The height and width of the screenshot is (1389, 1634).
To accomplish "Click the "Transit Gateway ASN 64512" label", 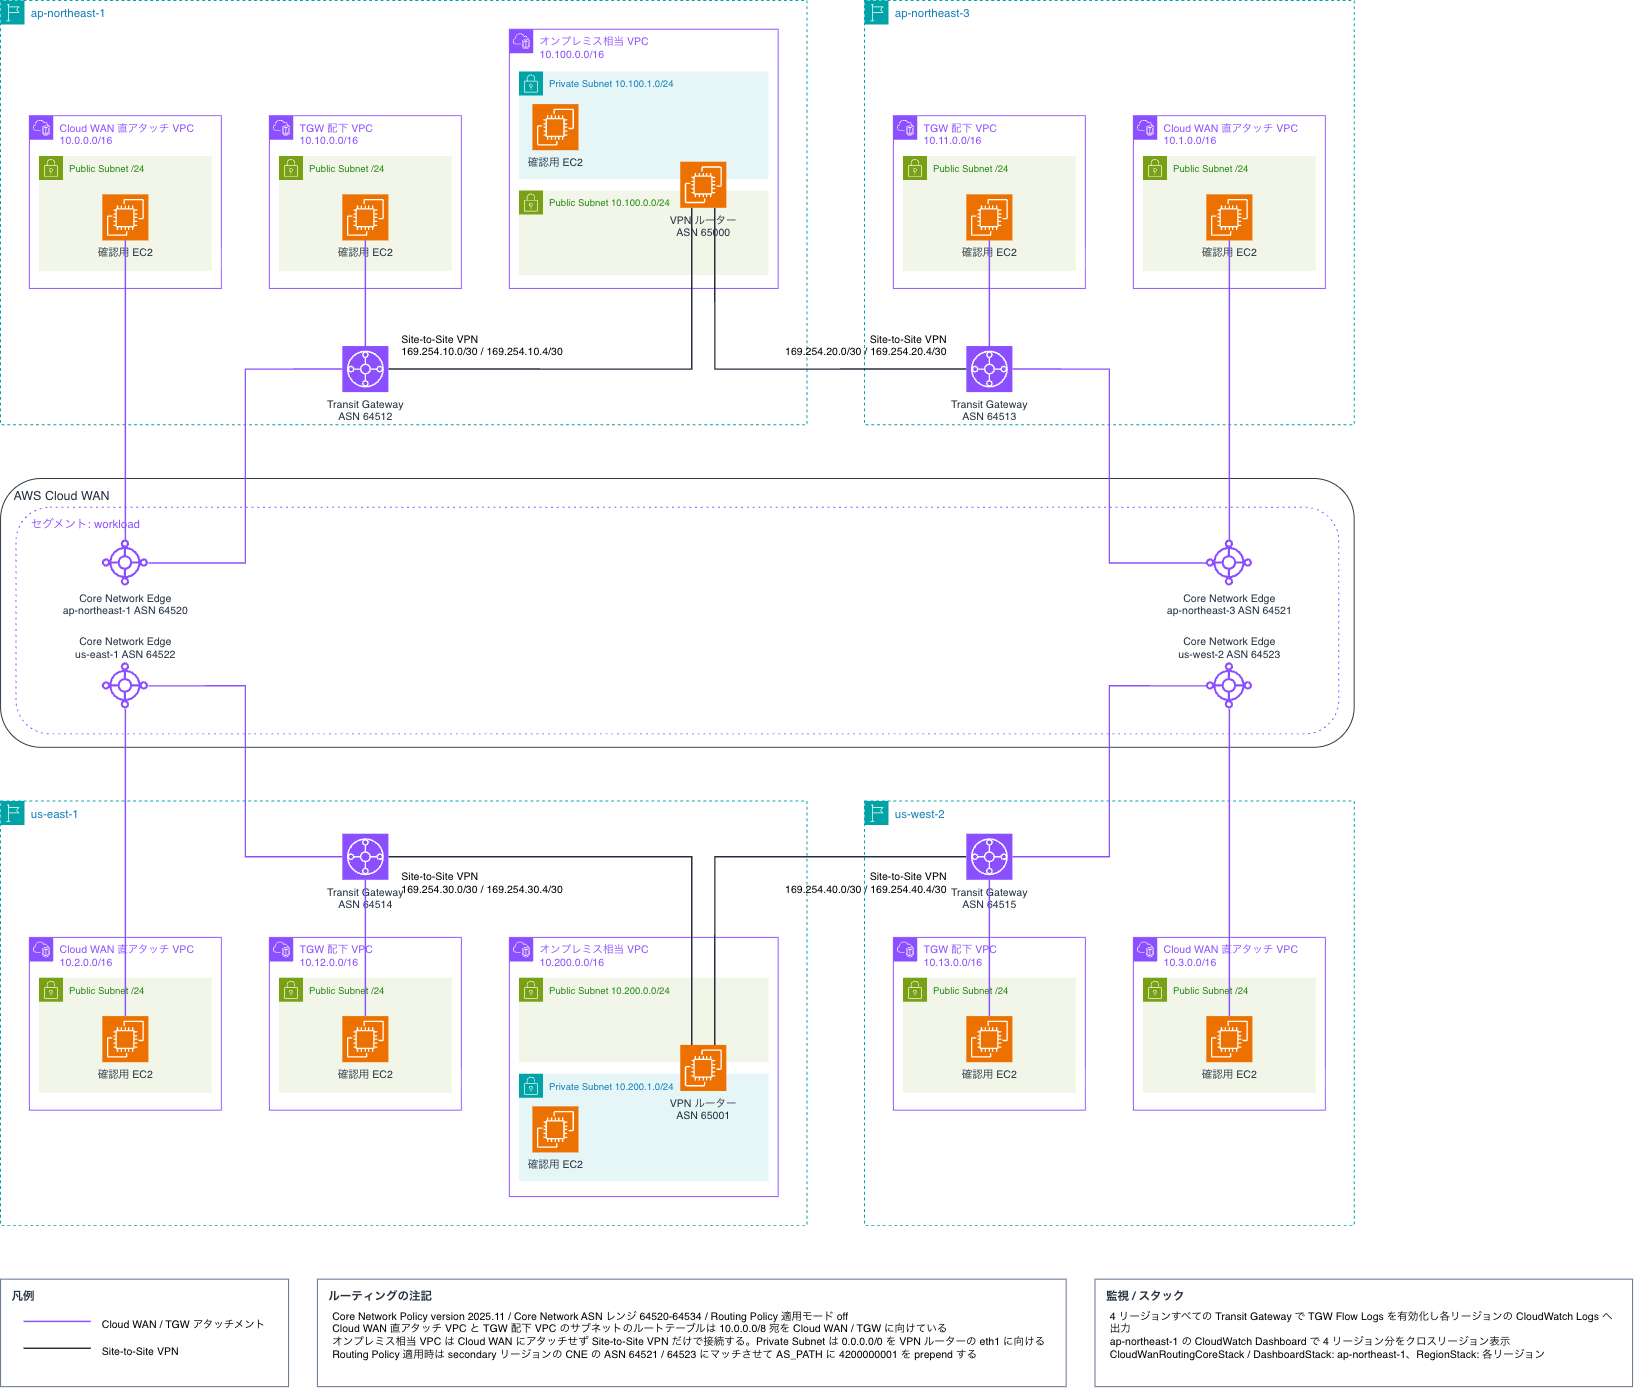I will click(x=365, y=411).
